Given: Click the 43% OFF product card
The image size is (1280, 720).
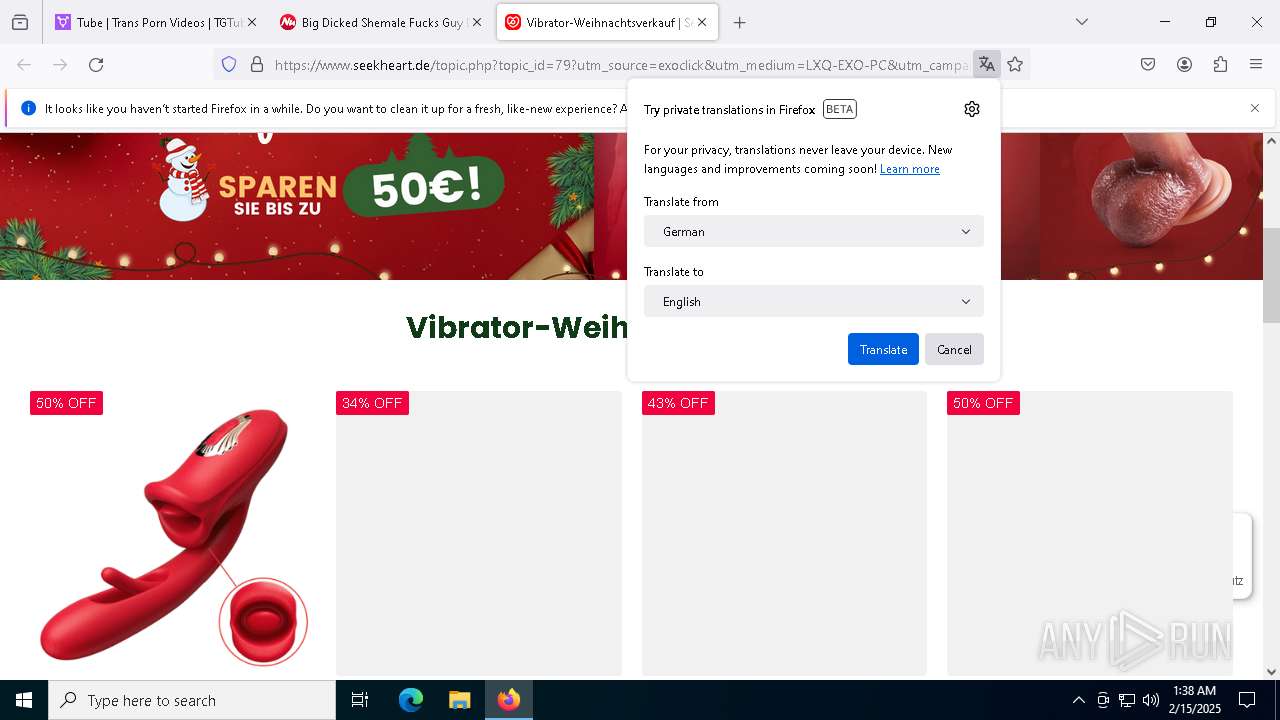Looking at the screenshot, I should pyautogui.click(x=784, y=533).
